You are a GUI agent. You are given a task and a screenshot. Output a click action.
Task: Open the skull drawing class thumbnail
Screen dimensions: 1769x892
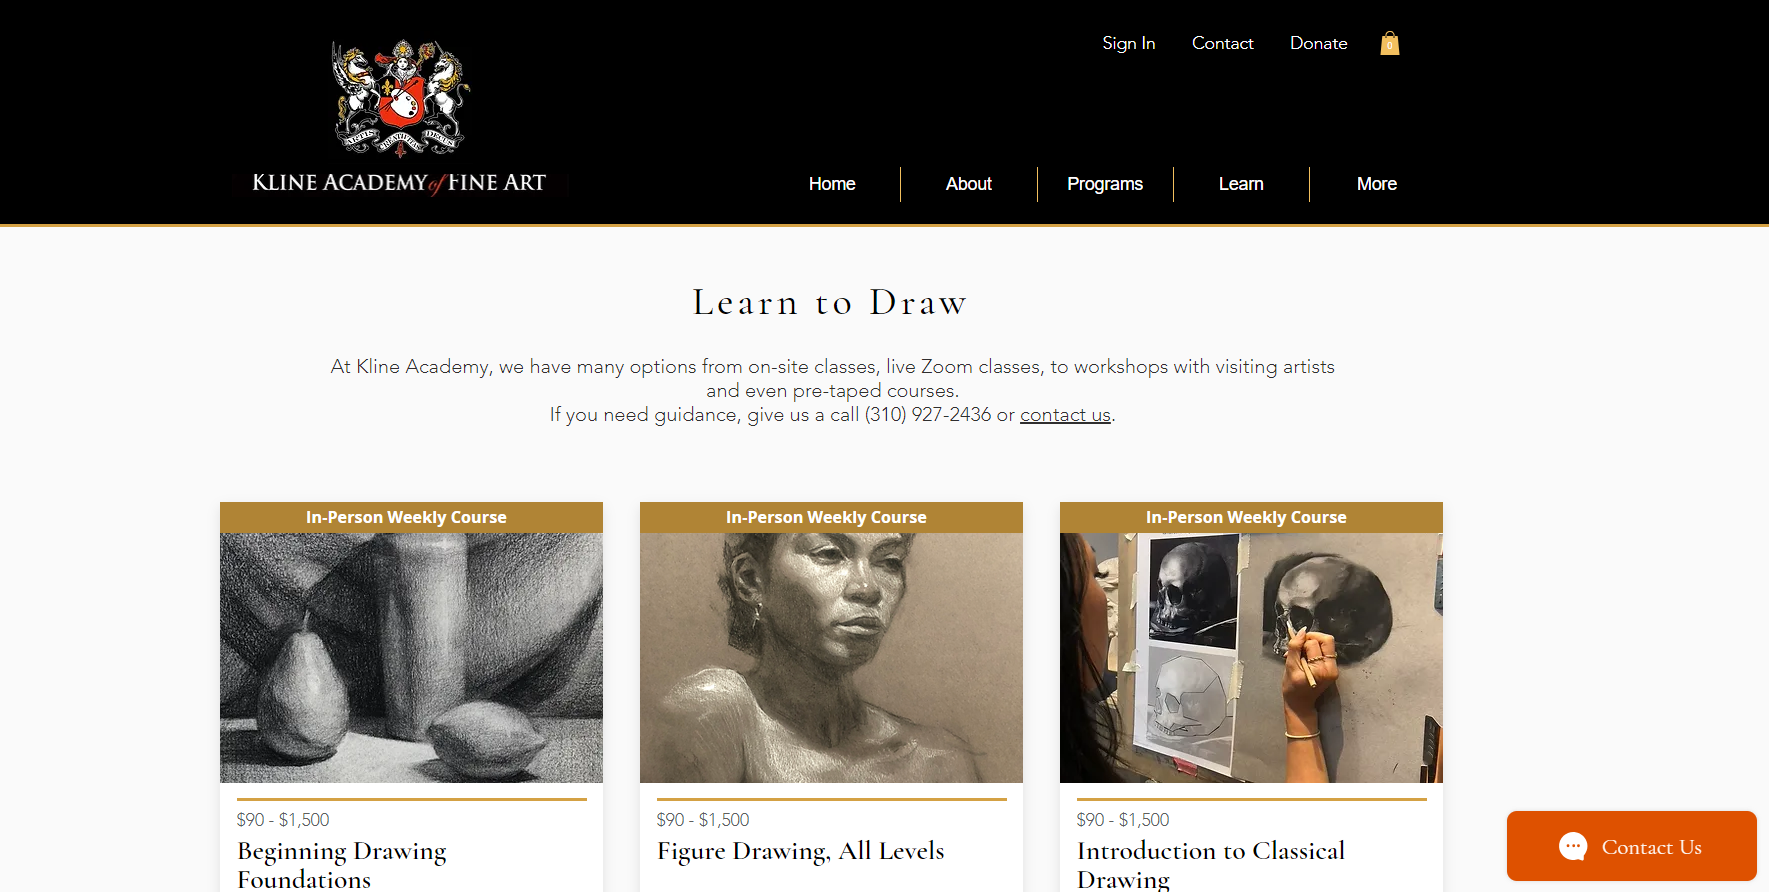[x=1251, y=658]
